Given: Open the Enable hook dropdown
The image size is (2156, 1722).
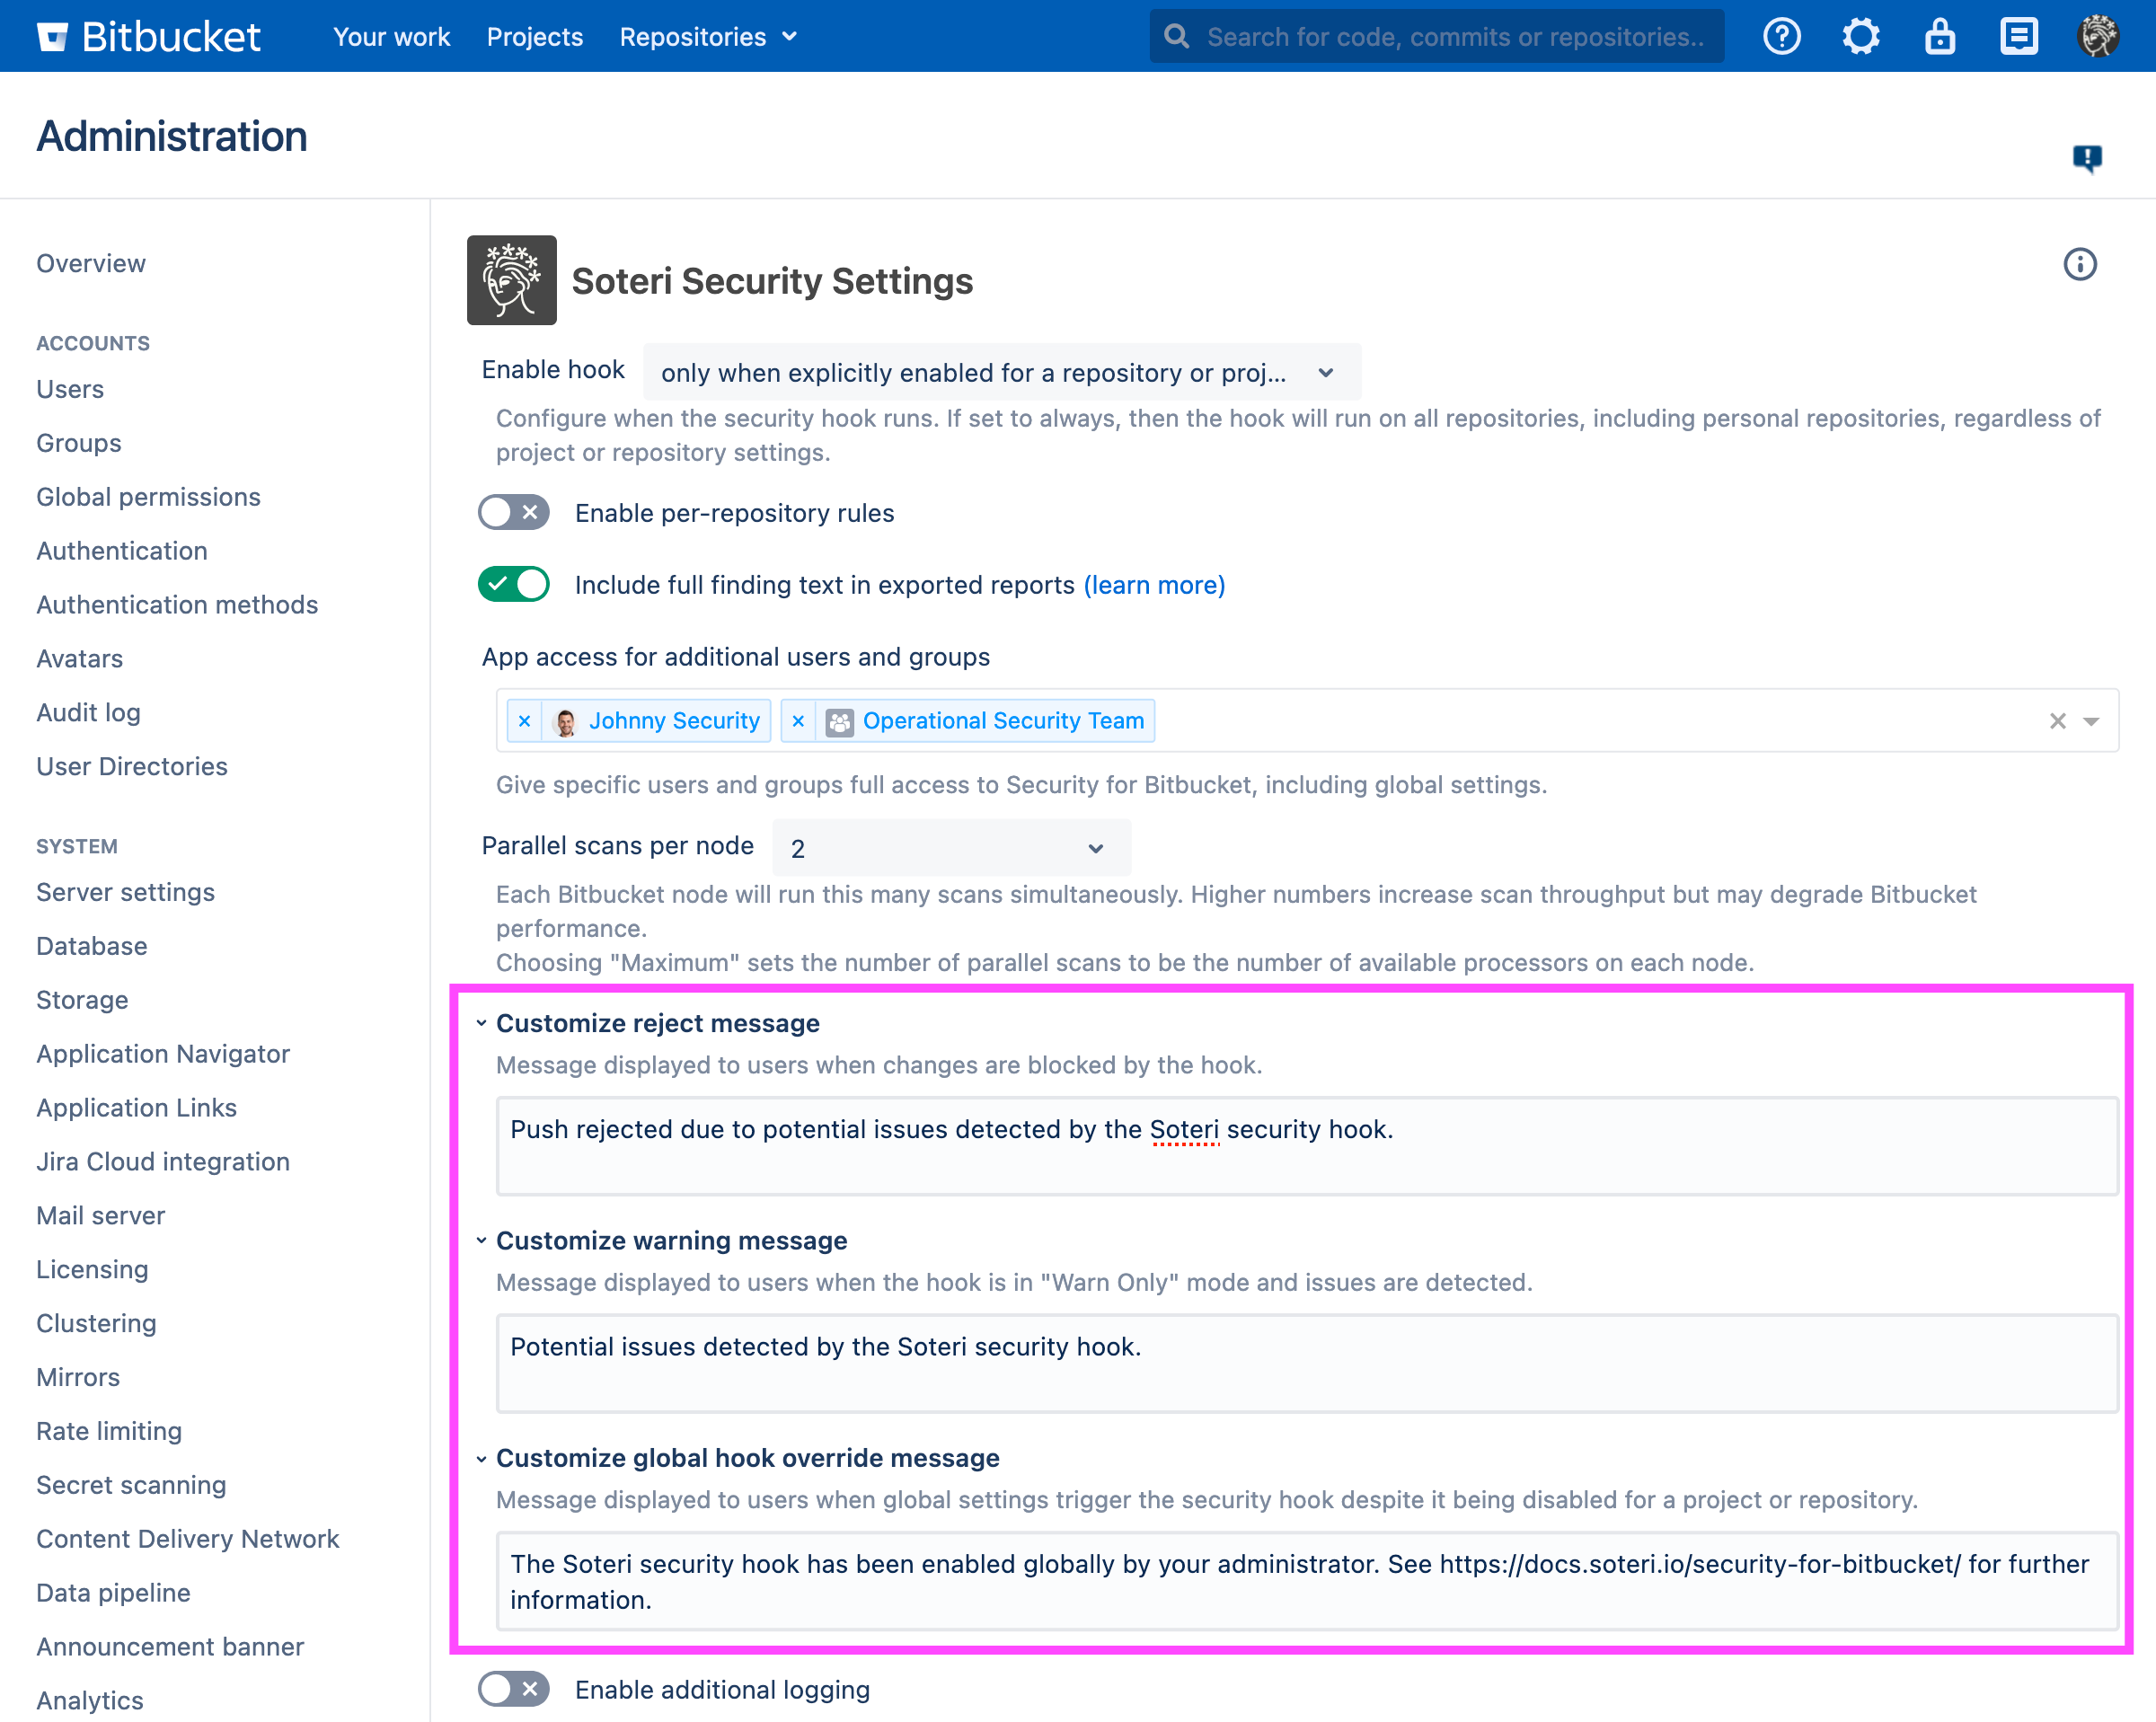Looking at the screenshot, I should click(1001, 371).
